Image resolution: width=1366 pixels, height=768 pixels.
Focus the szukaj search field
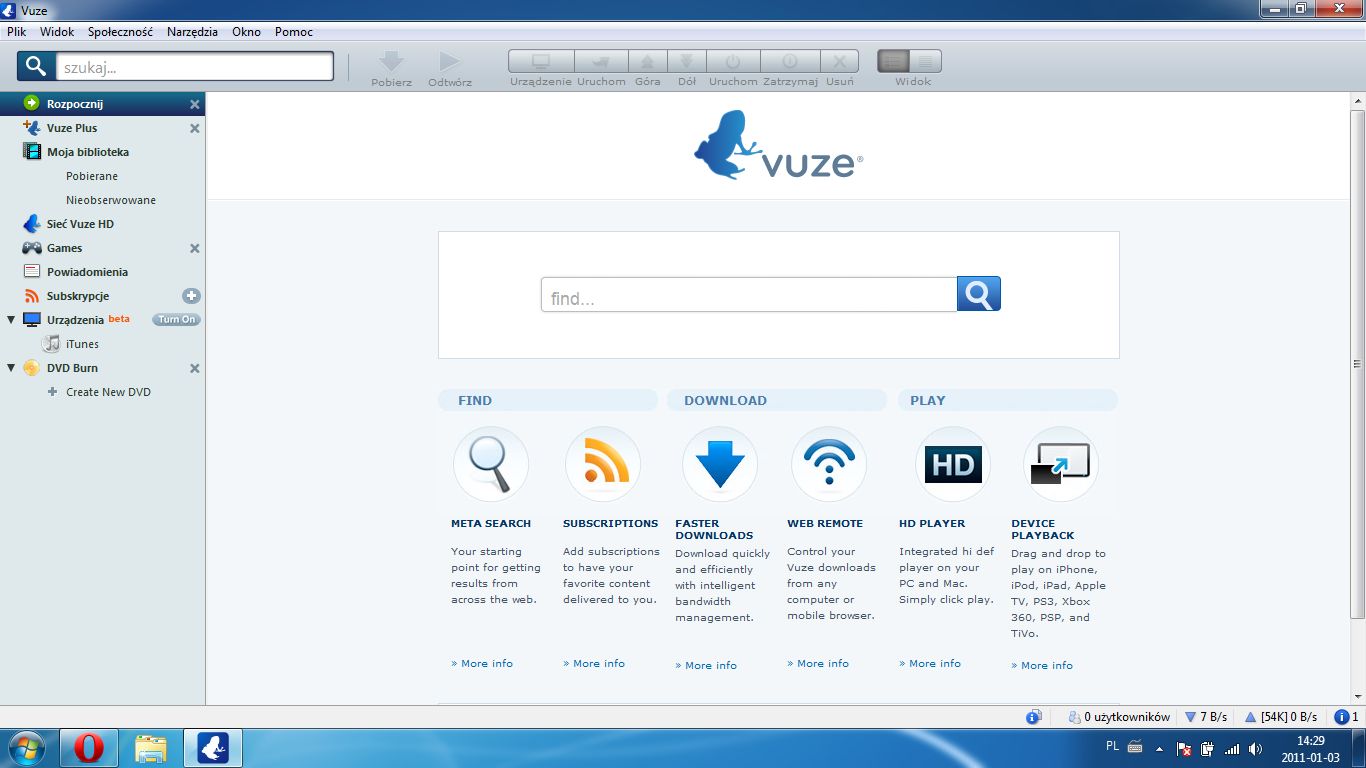click(194, 67)
